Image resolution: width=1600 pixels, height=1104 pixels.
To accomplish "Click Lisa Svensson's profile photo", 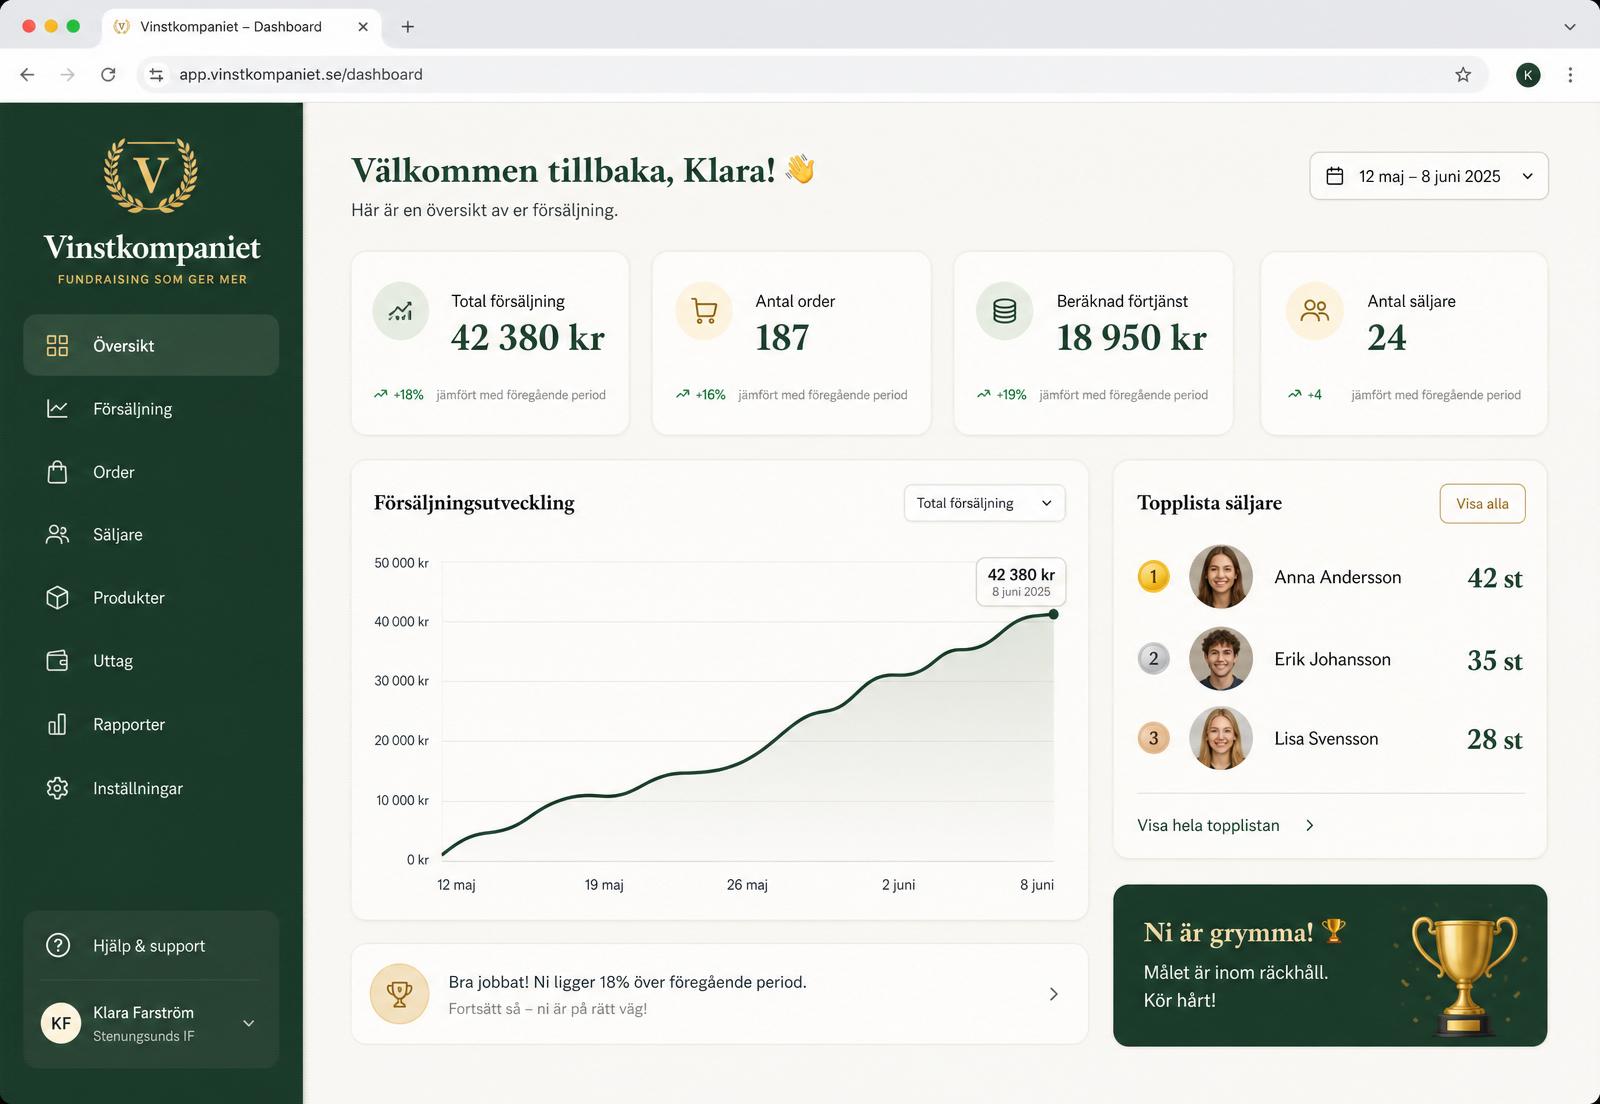I will tap(1220, 739).
